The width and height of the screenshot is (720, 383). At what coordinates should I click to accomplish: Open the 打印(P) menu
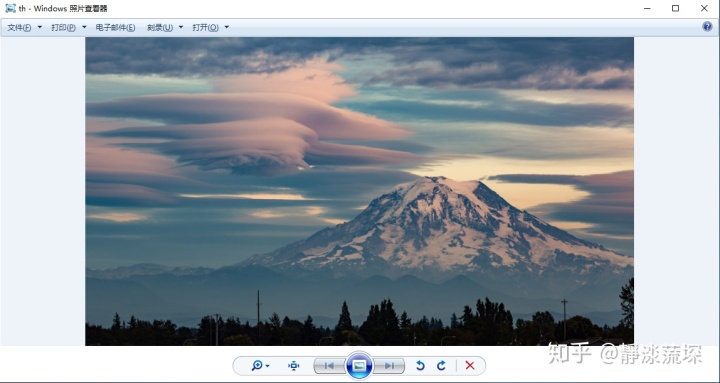[x=63, y=28]
